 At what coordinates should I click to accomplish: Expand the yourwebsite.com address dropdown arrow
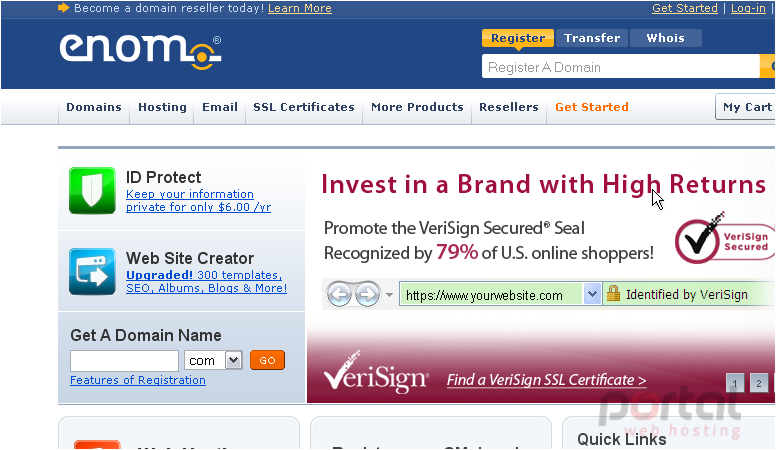pyautogui.click(x=592, y=294)
